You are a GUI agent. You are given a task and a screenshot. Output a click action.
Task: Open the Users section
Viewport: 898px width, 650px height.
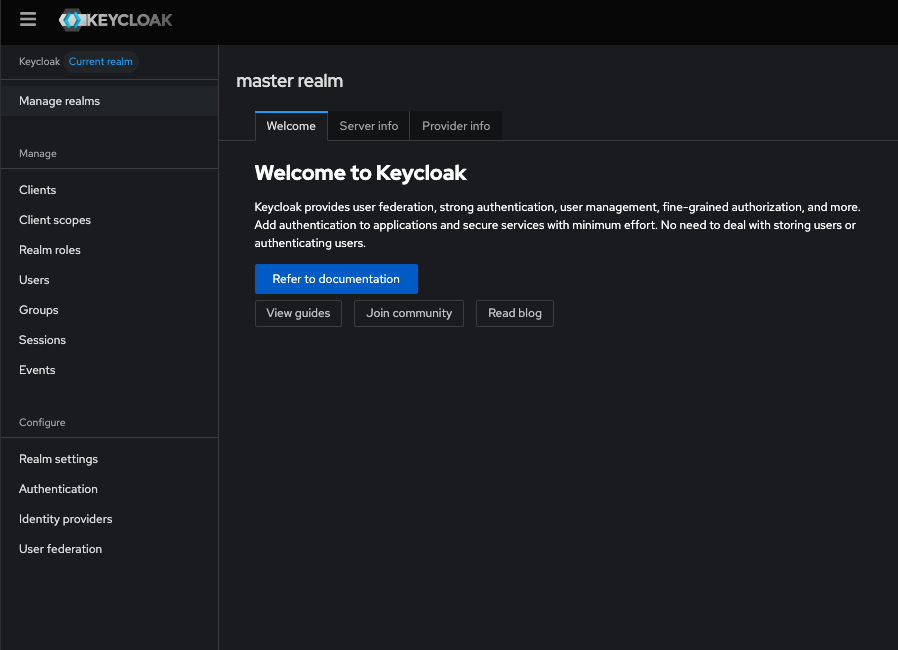(33, 279)
